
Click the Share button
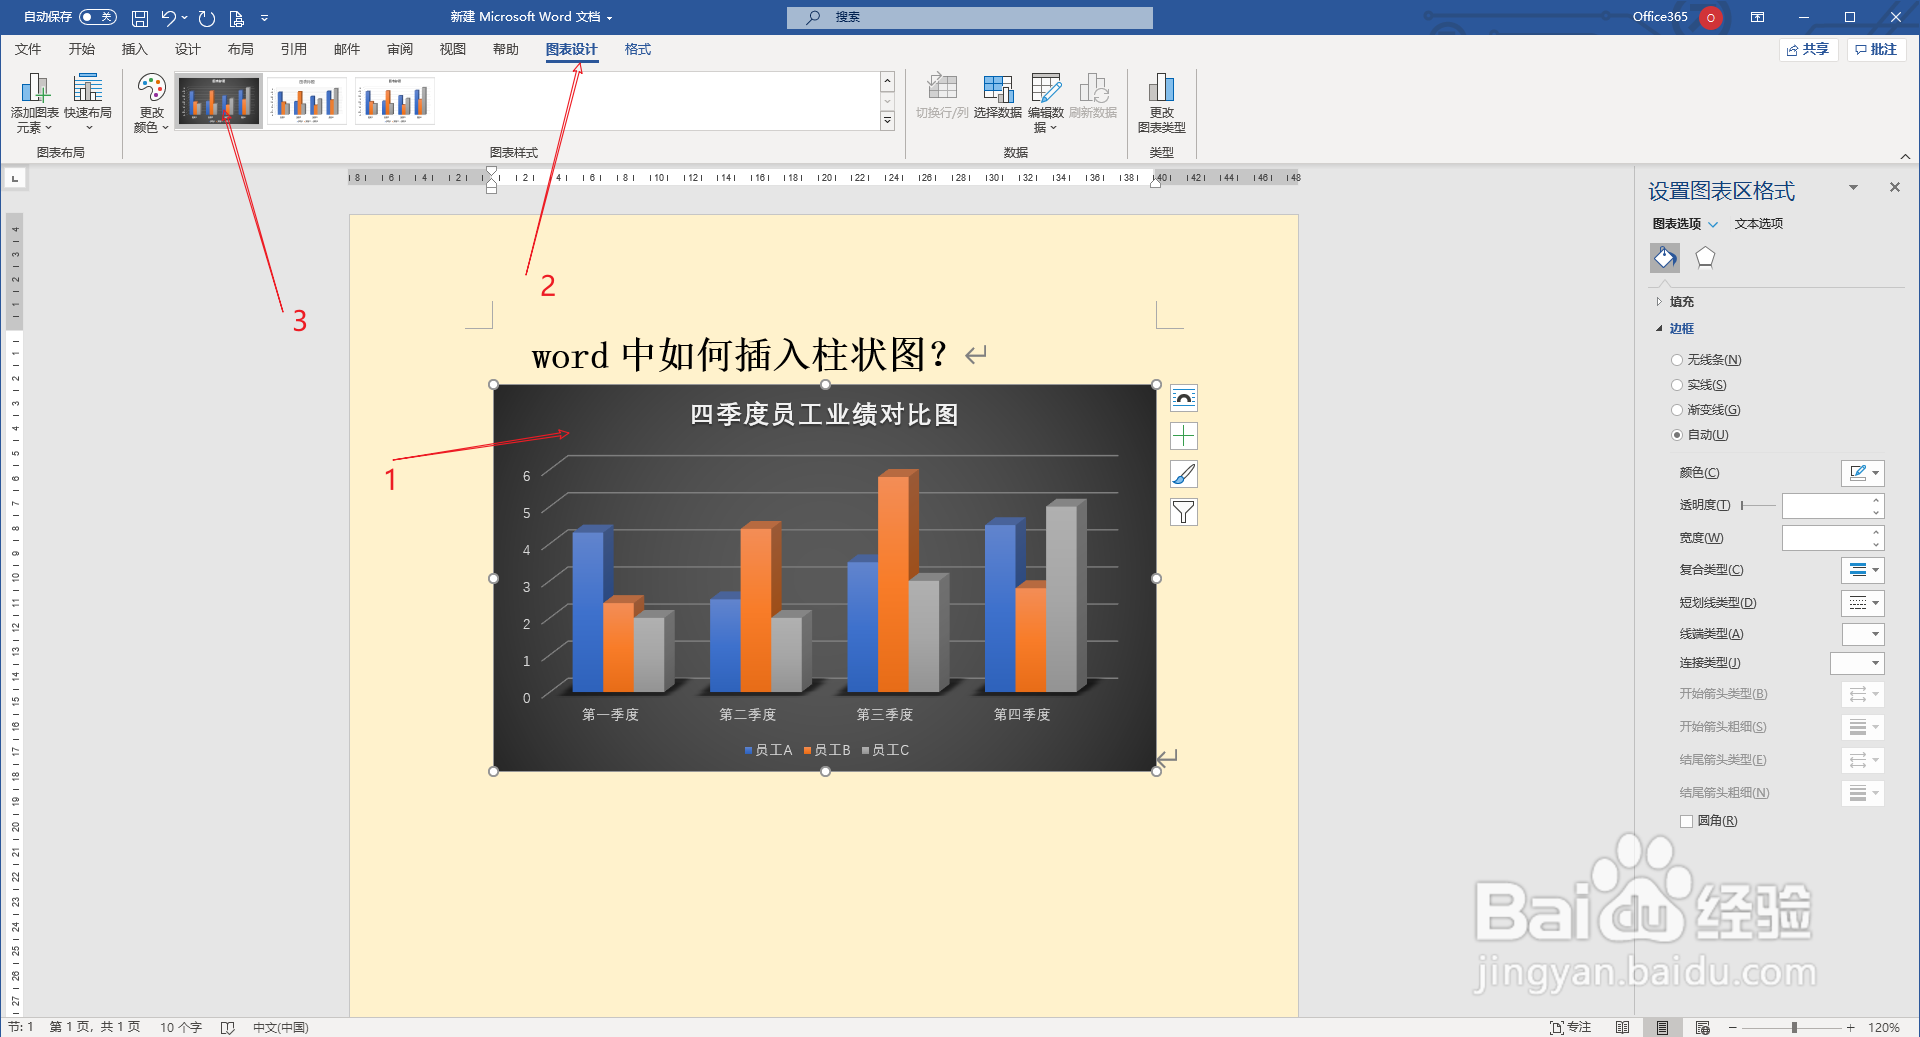(1808, 49)
